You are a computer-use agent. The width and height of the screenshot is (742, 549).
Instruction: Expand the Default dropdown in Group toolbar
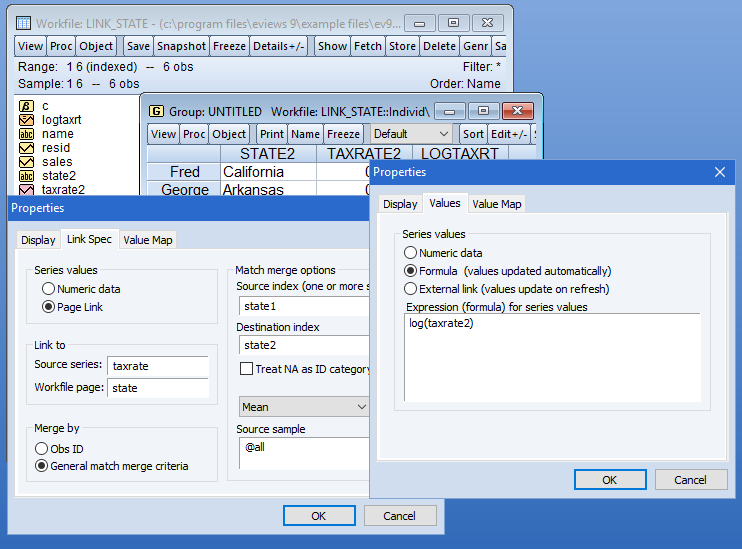tap(410, 134)
